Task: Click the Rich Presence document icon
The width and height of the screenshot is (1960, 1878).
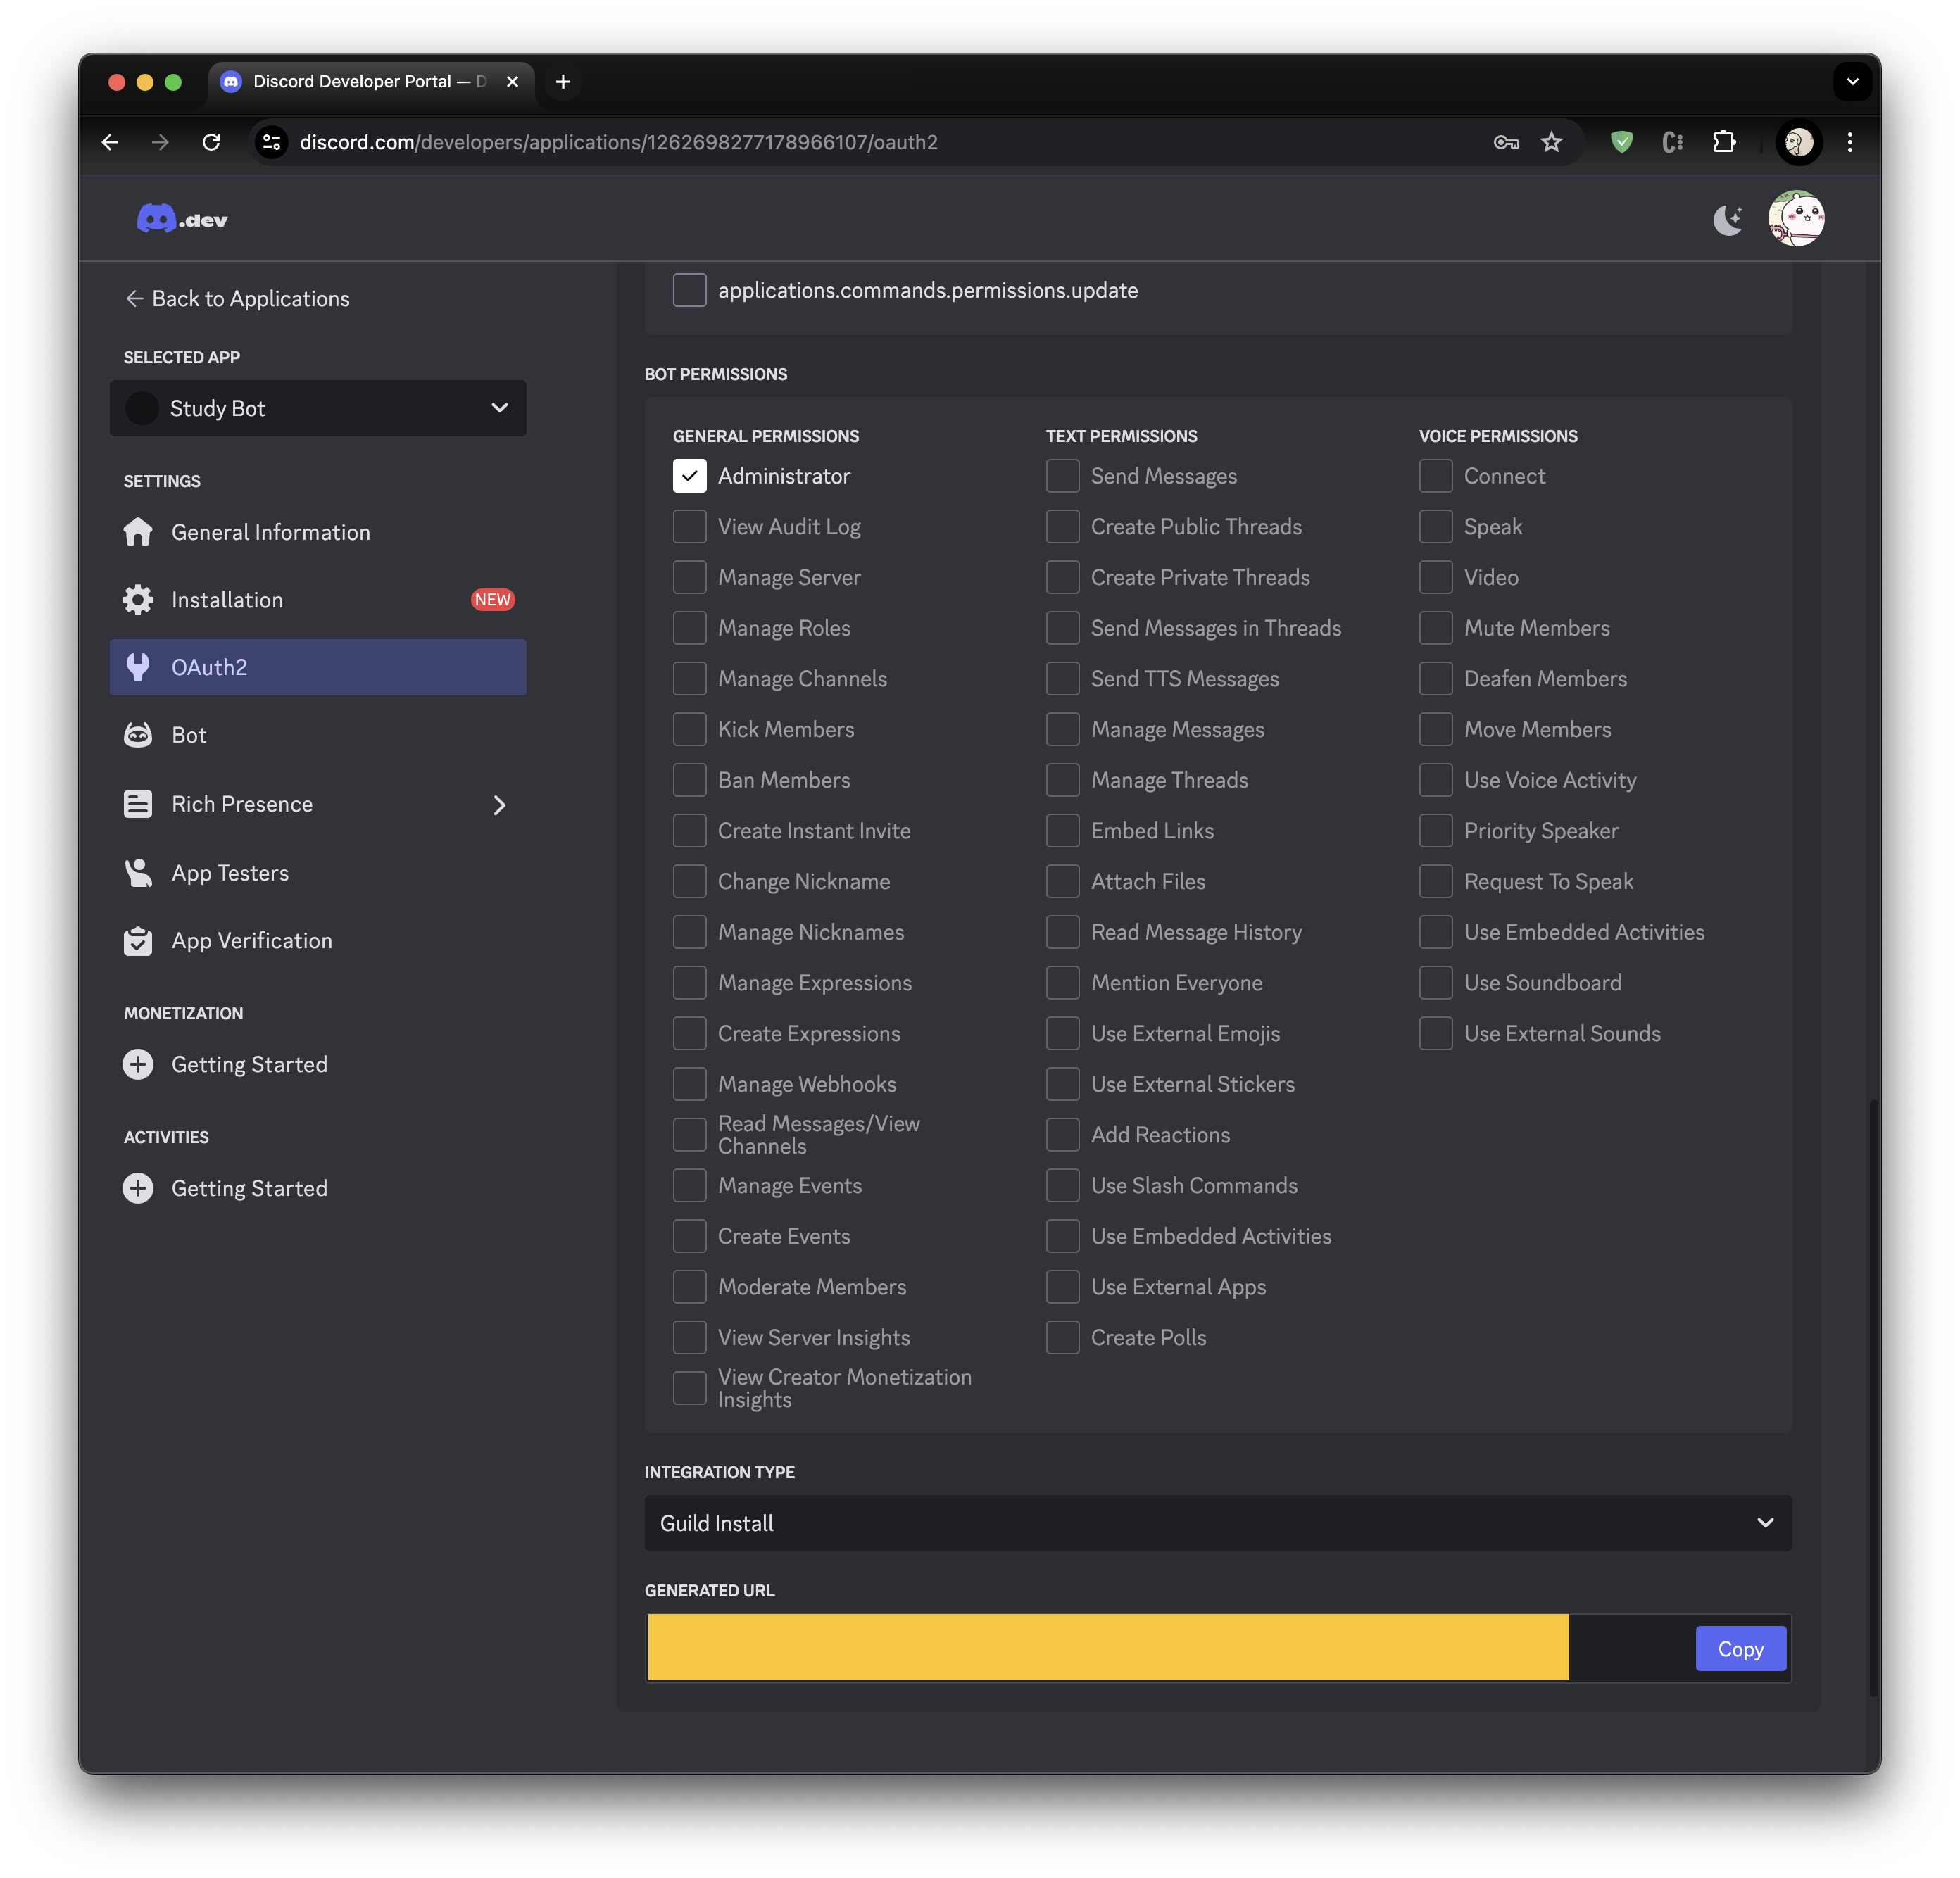Action: pos(138,804)
